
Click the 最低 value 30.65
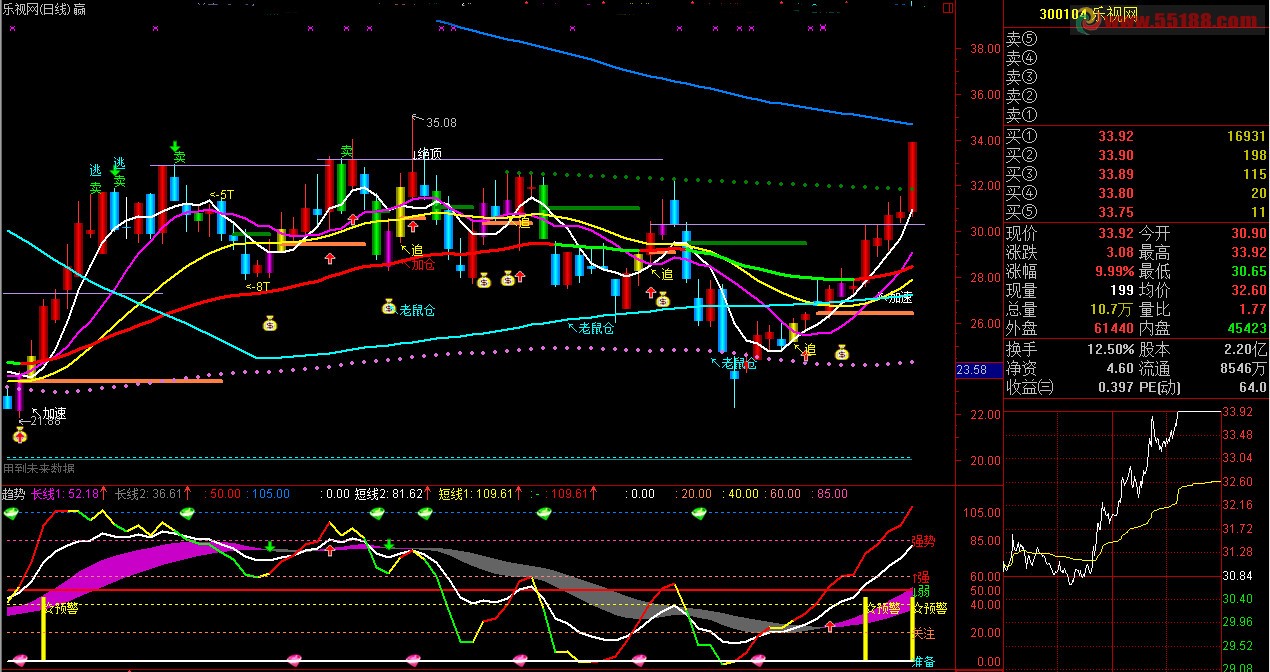click(1249, 271)
